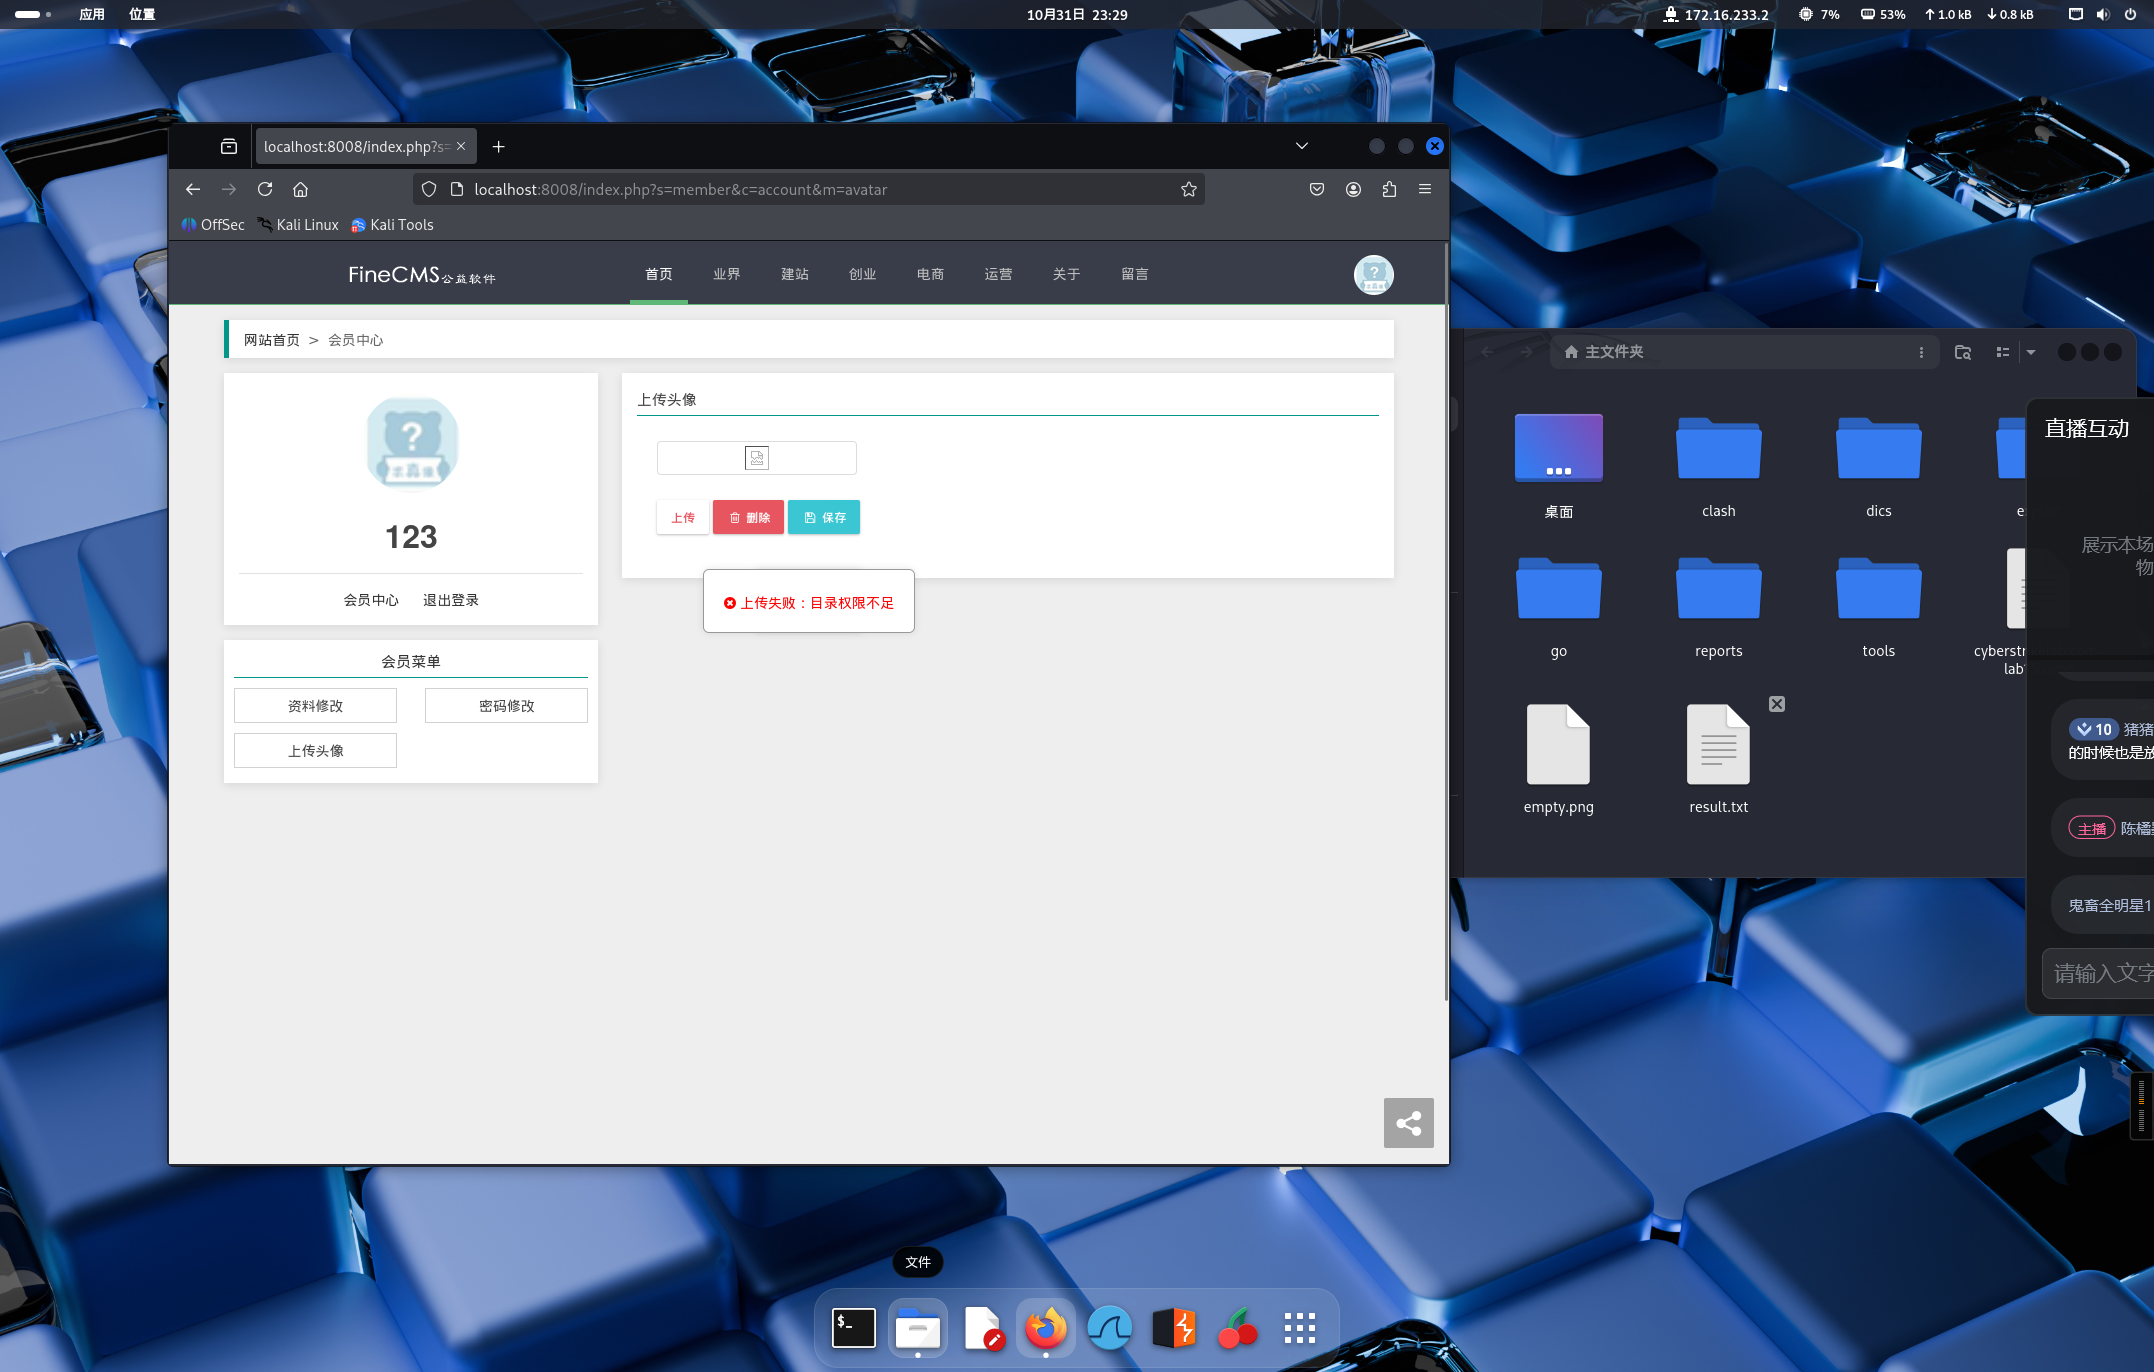Click the browser home icon
The height and width of the screenshot is (1372, 2154).
300,189
